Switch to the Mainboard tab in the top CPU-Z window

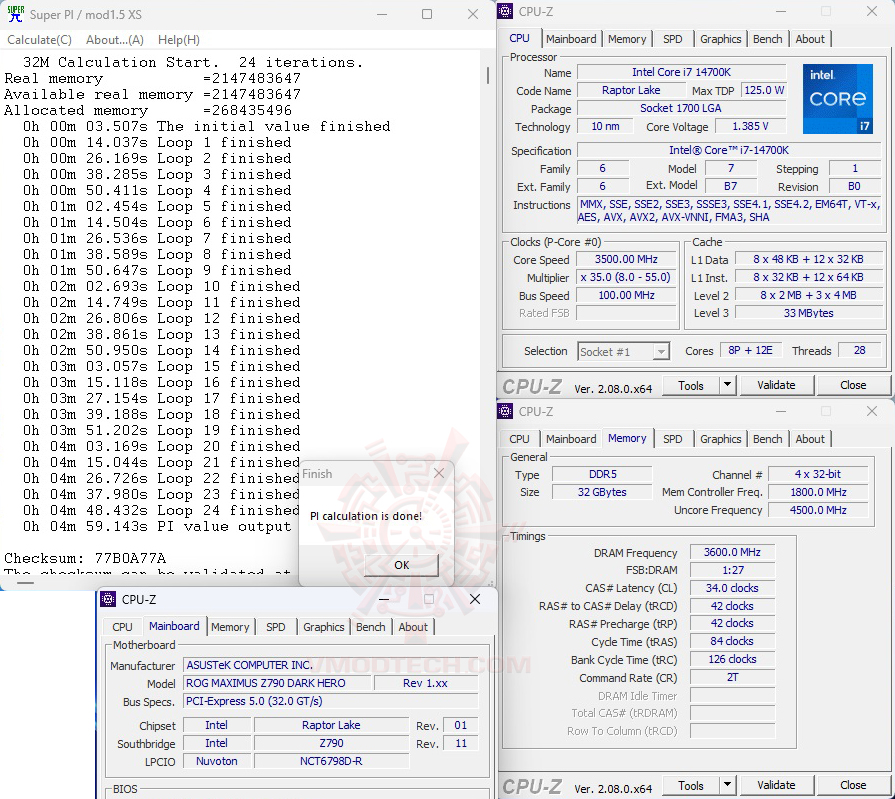pyautogui.click(x=572, y=38)
